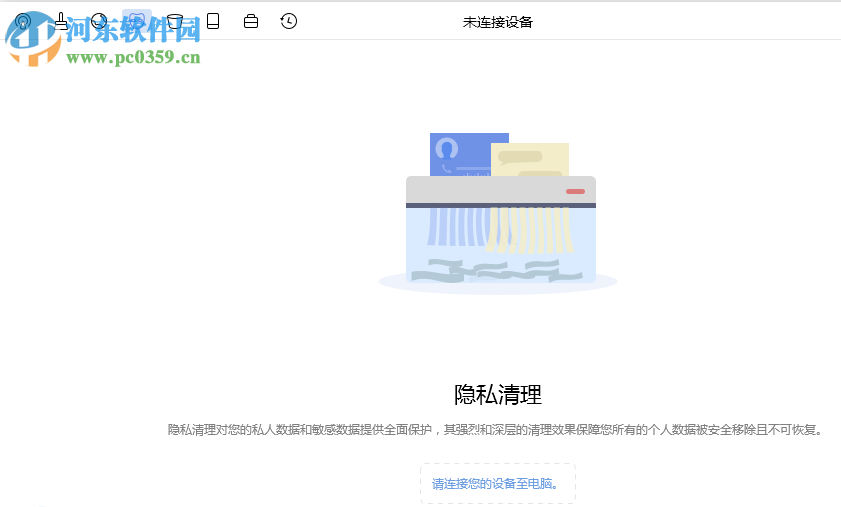
Task: Open the phone device icon
Action: click(x=213, y=21)
